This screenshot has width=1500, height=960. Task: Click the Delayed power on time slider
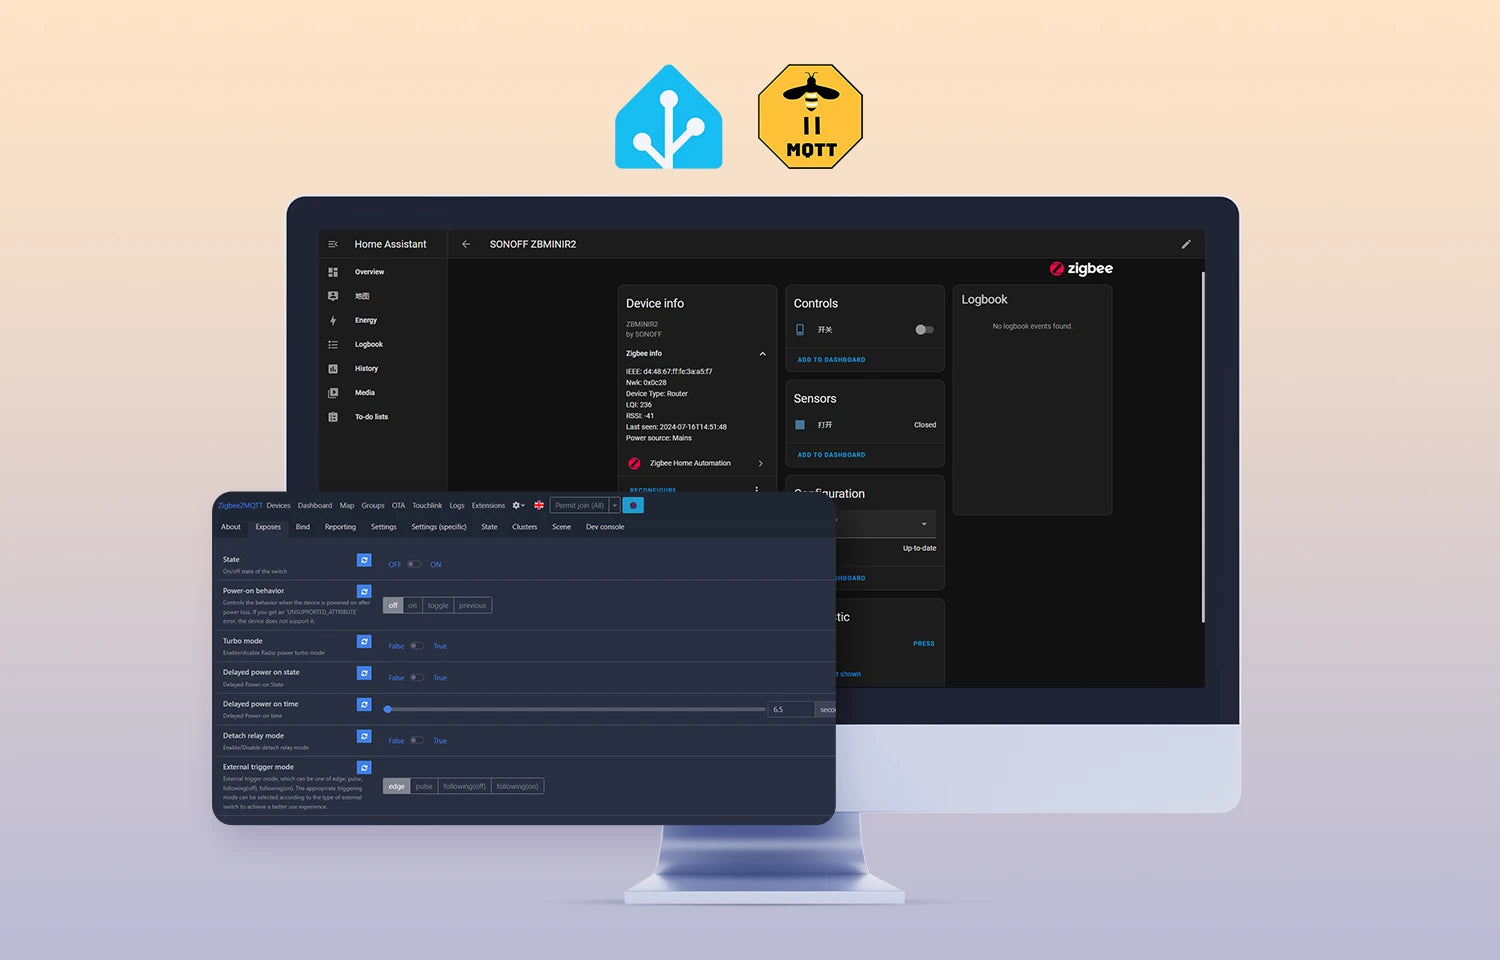[576, 710]
